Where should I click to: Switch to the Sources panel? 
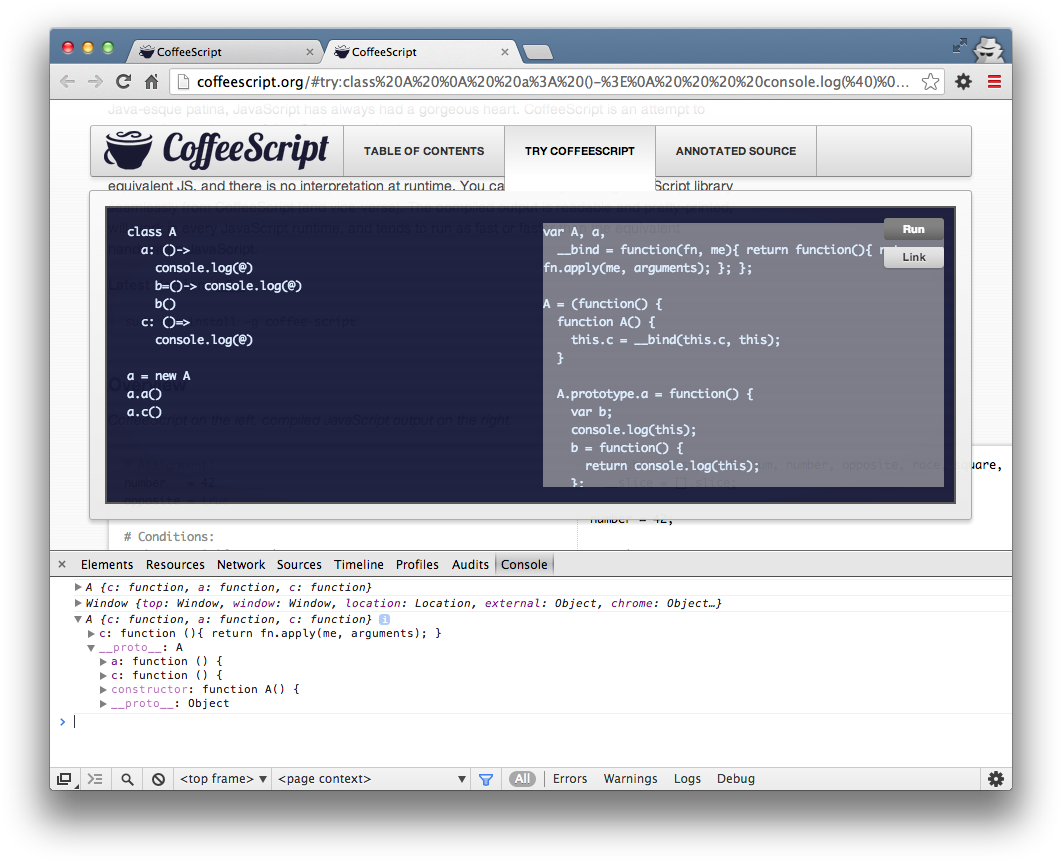point(299,565)
